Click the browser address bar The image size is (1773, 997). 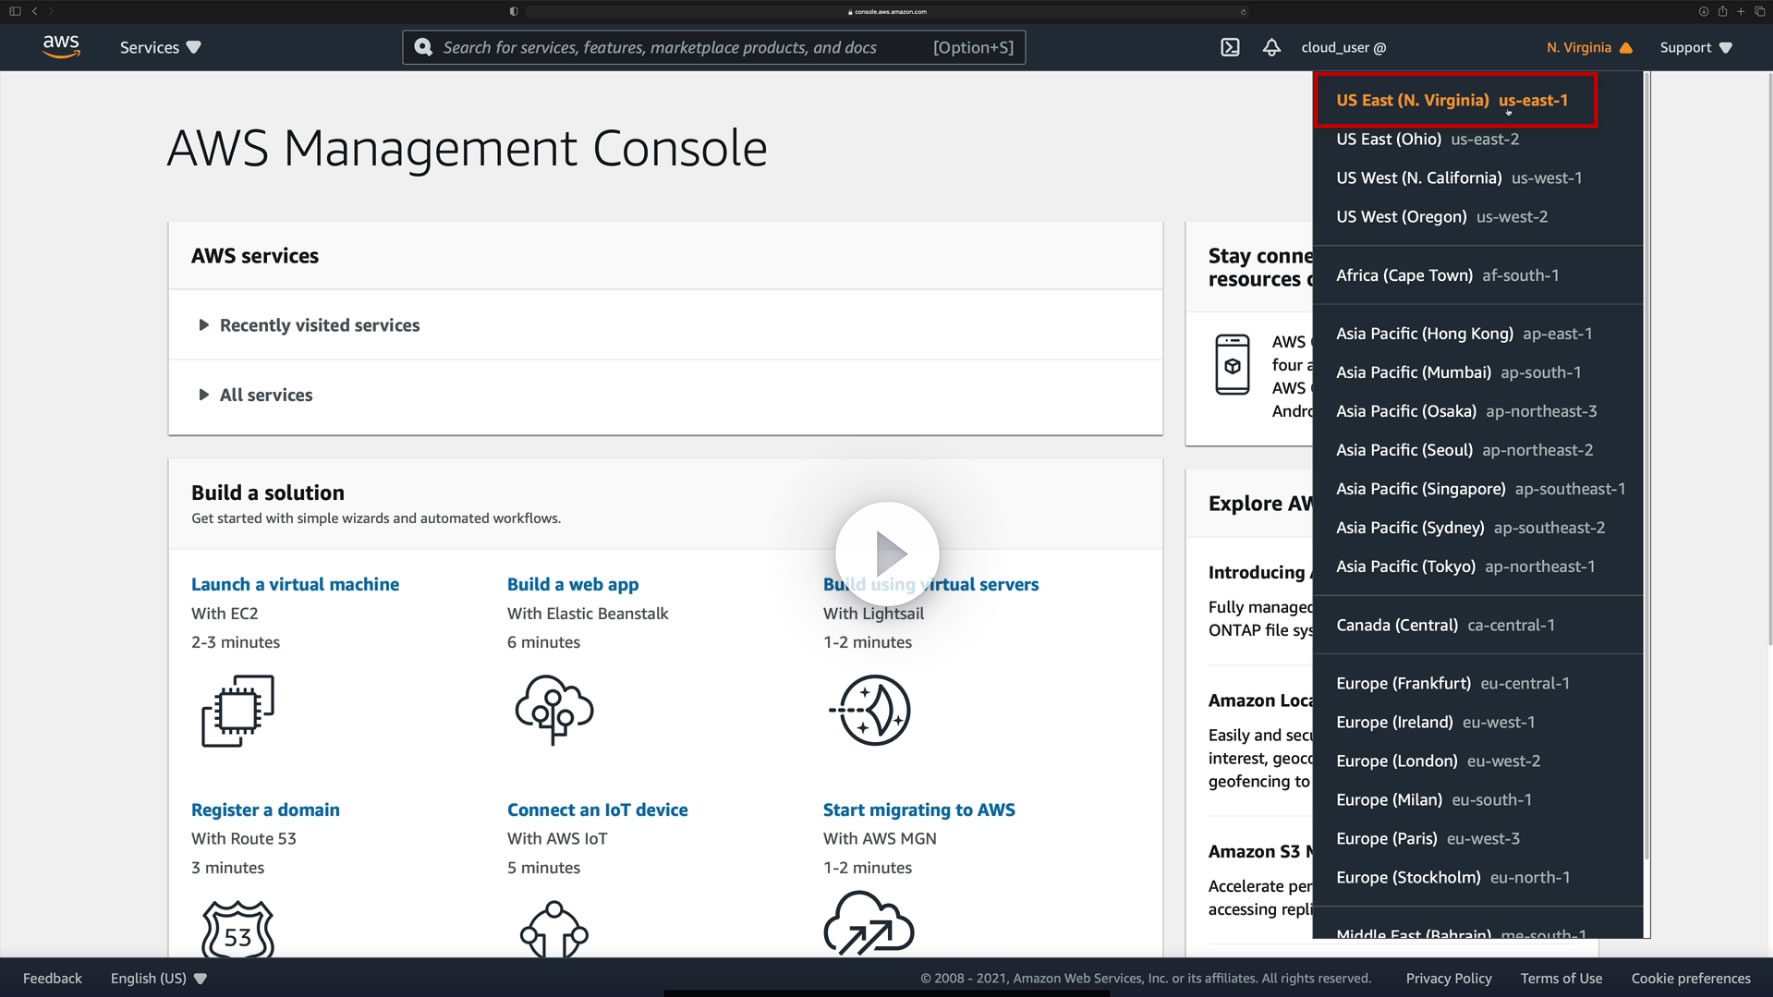click(886, 12)
